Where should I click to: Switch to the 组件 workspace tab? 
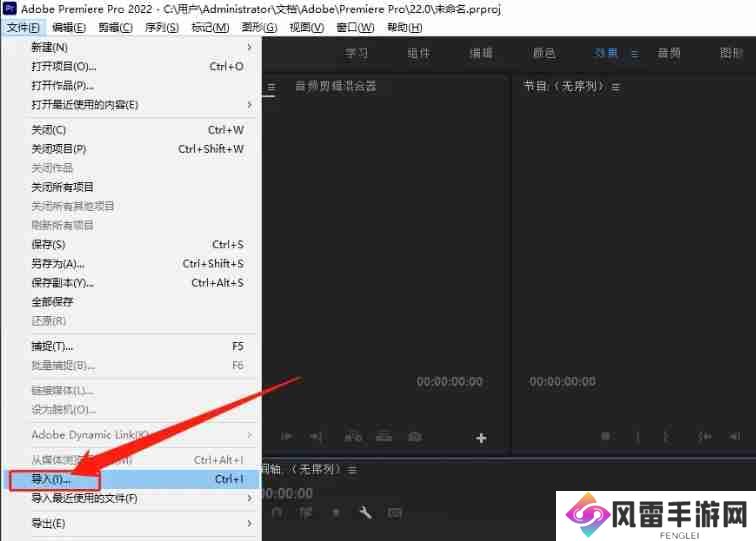418,53
